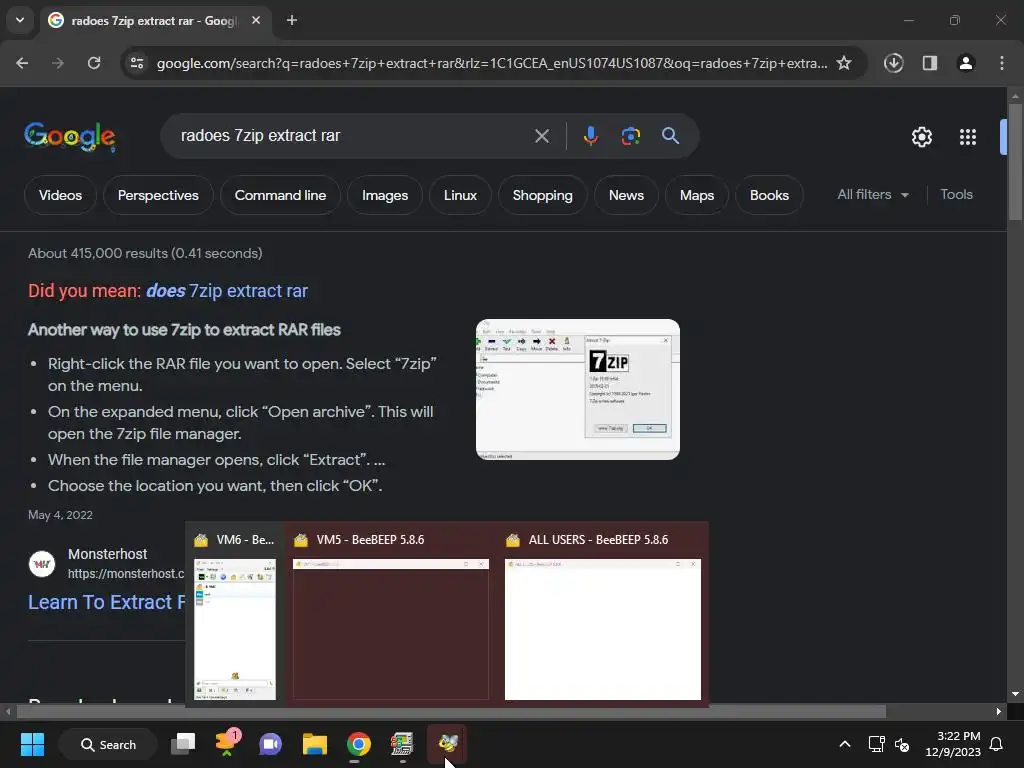The image size is (1024, 768).
Task: Click the horizontal page scrollbar
Action: click(451, 711)
